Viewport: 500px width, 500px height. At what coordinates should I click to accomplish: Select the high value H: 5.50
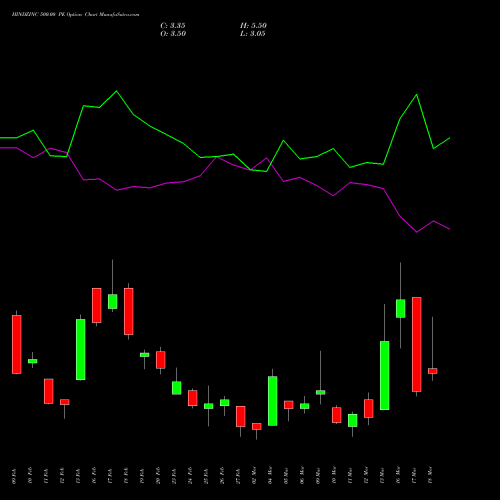(253, 26)
